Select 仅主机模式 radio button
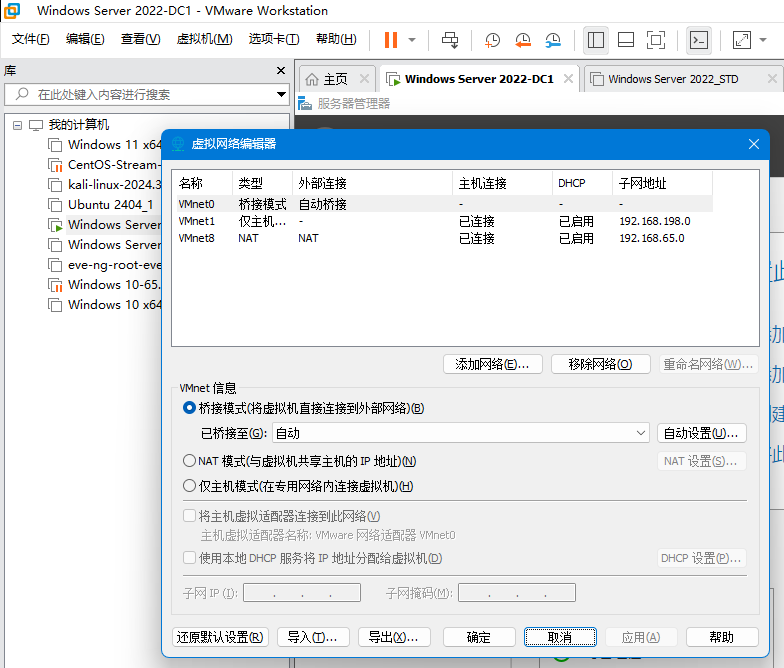The height and width of the screenshot is (668, 784). [x=189, y=486]
